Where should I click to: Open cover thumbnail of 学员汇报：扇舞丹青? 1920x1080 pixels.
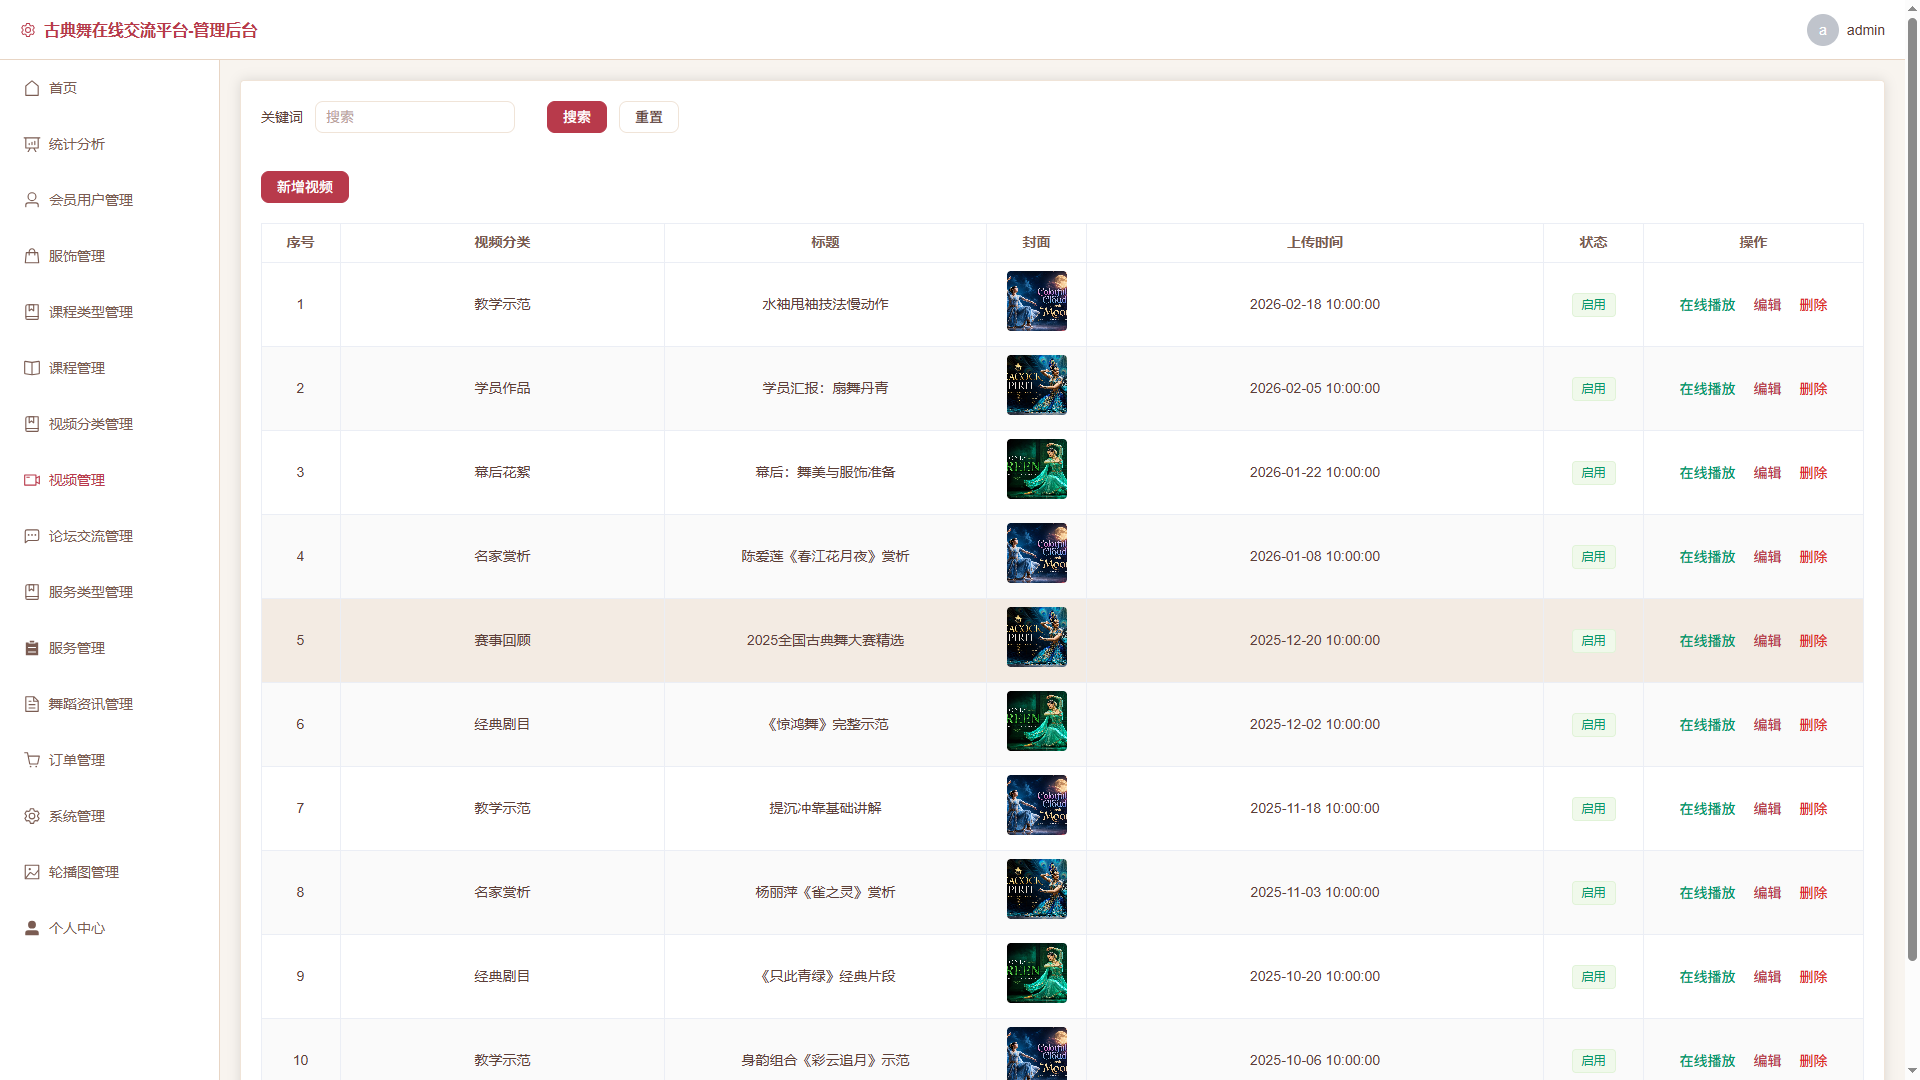(1037, 385)
